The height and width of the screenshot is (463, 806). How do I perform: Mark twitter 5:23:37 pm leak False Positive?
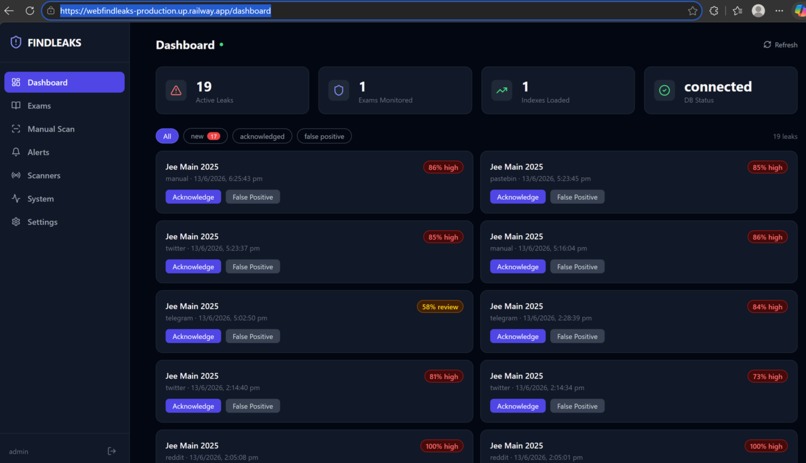pos(253,267)
